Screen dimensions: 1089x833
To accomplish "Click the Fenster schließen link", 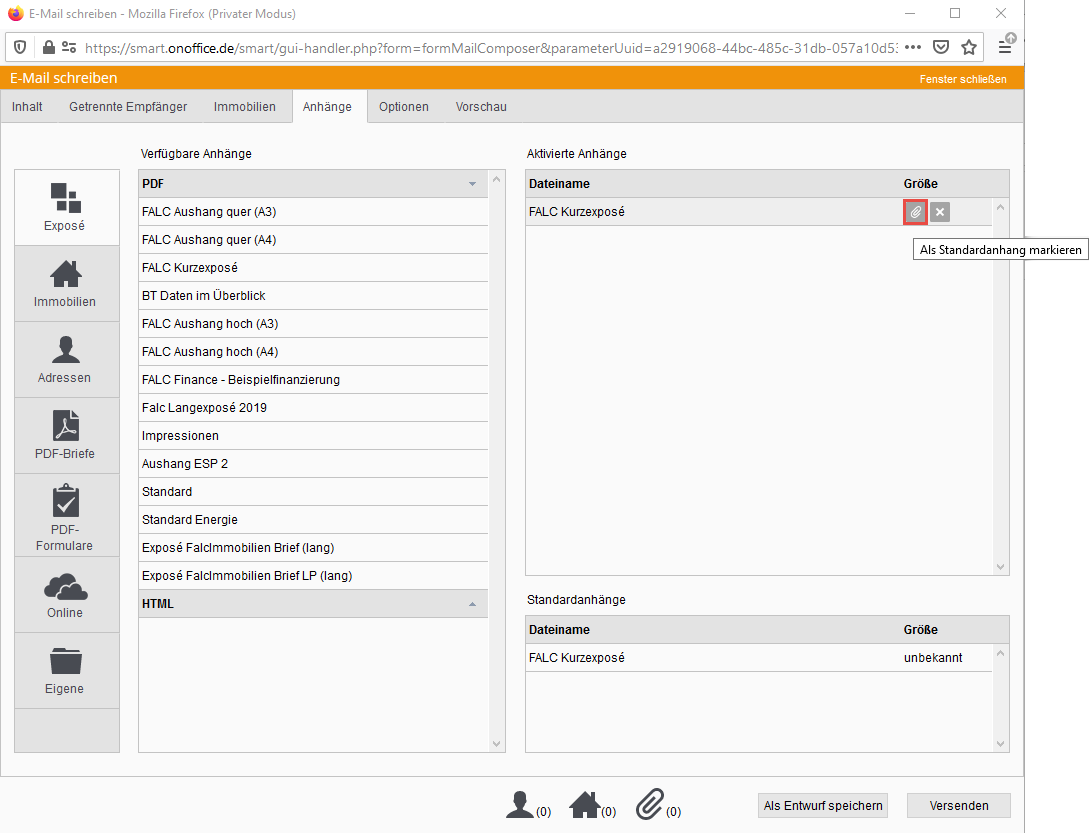I will pos(962,79).
